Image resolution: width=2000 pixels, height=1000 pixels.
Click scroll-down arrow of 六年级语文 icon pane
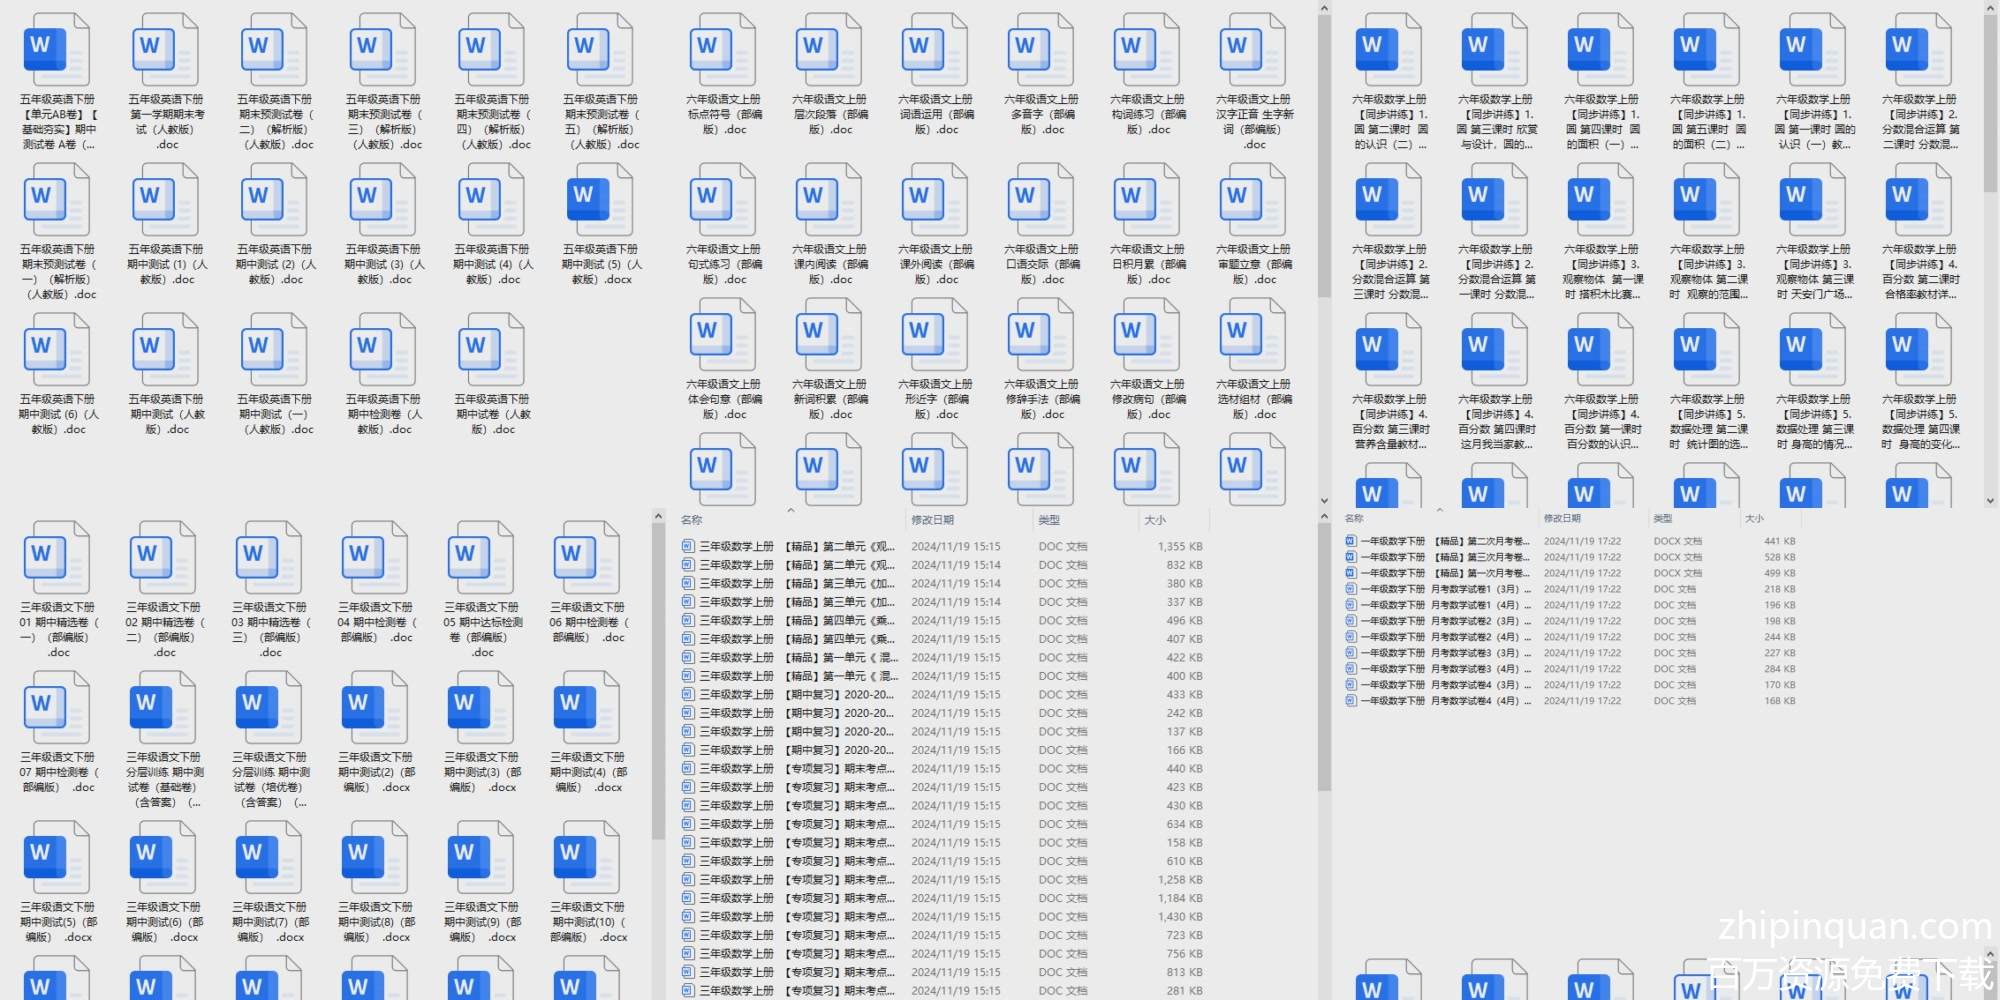tap(1324, 501)
